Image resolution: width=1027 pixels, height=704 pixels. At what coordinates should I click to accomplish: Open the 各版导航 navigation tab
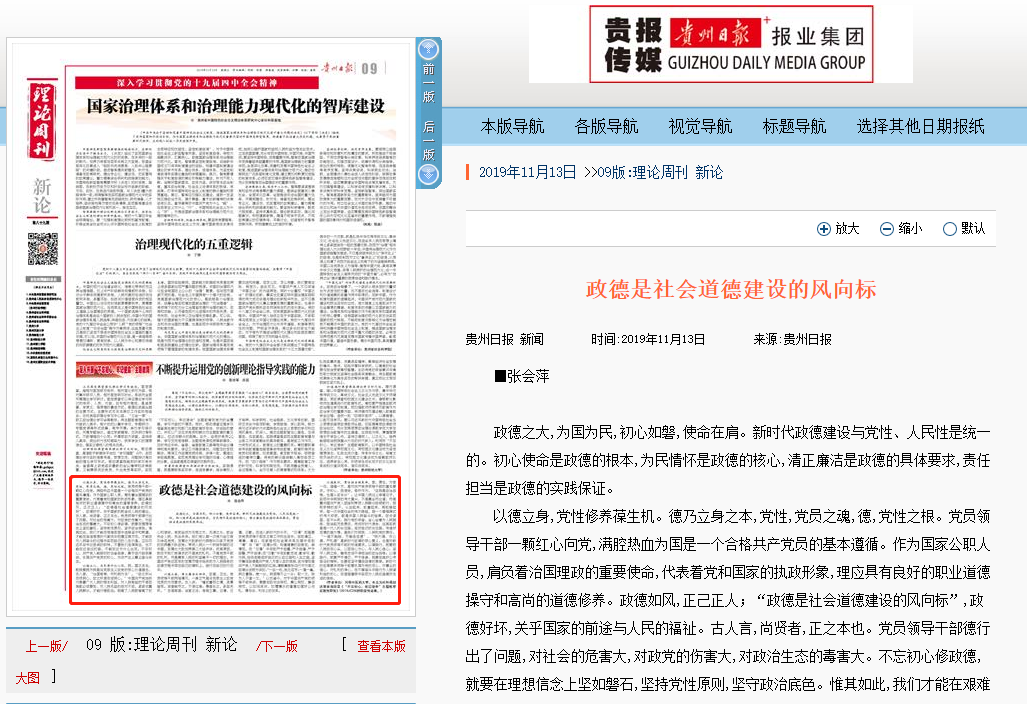coord(606,126)
